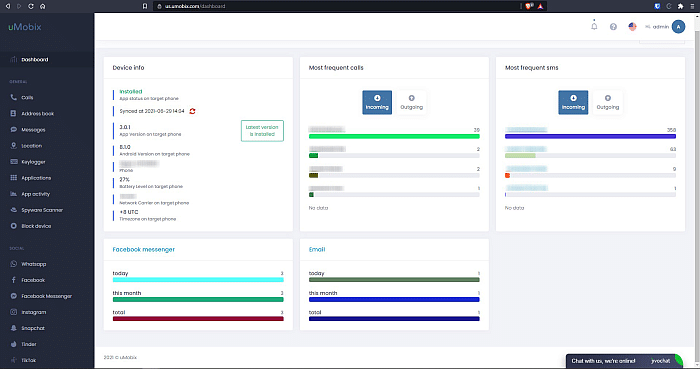Open the Keylogger section
This screenshot has width=700, height=369.
tap(33, 162)
